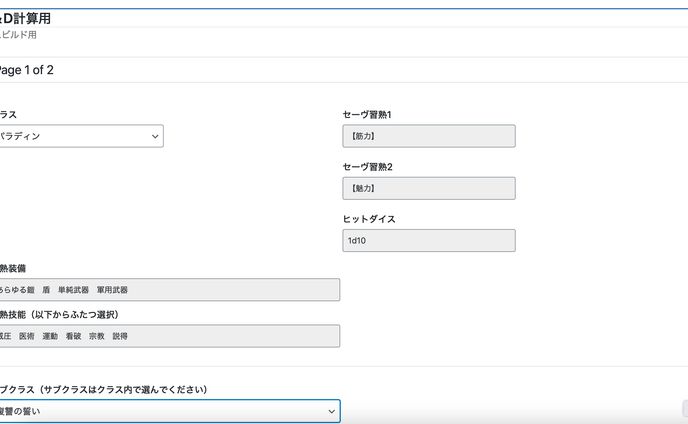The height and width of the screenshot is (424, 688).
Task: Click the ヒットダイス label
Action: 369,219
